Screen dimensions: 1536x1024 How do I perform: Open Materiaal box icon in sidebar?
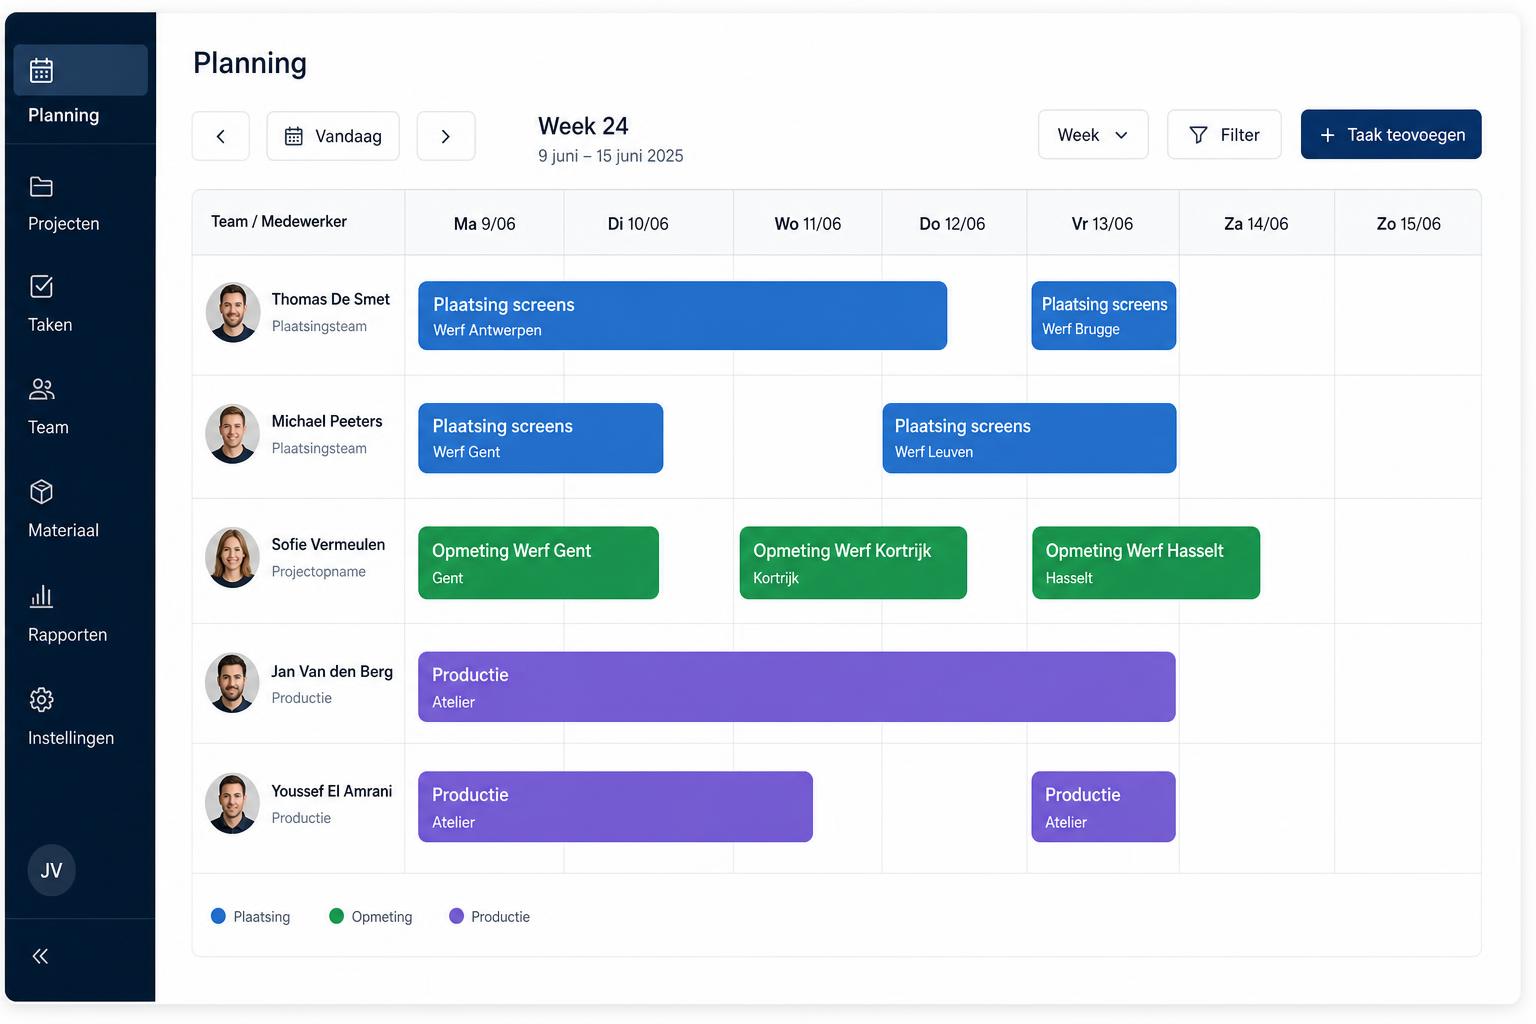tap(41, 492)
